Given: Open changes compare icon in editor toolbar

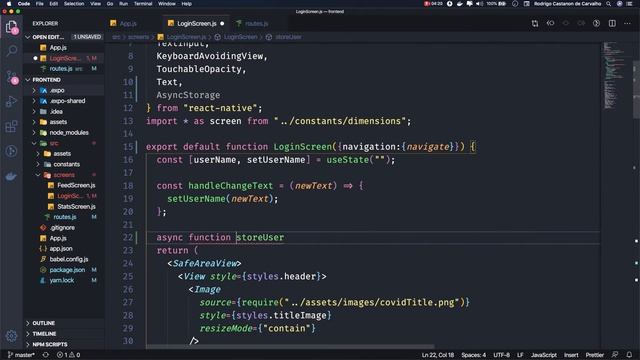Looking at the screenshot, I should (x=535, y=24).
